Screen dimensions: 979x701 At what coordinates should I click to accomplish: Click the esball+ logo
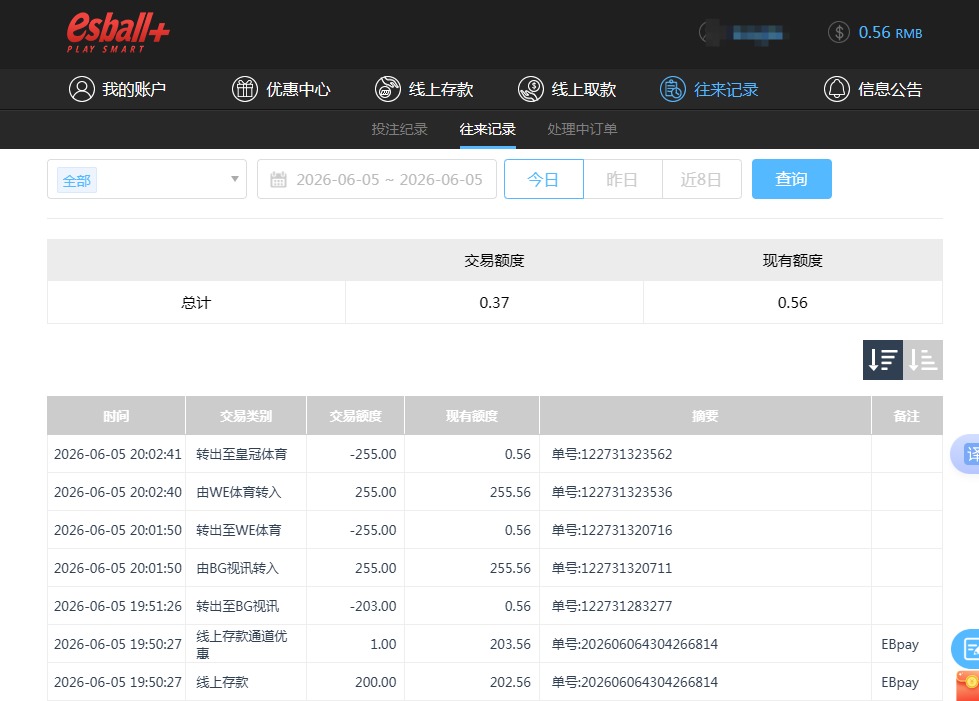point(118,32)
